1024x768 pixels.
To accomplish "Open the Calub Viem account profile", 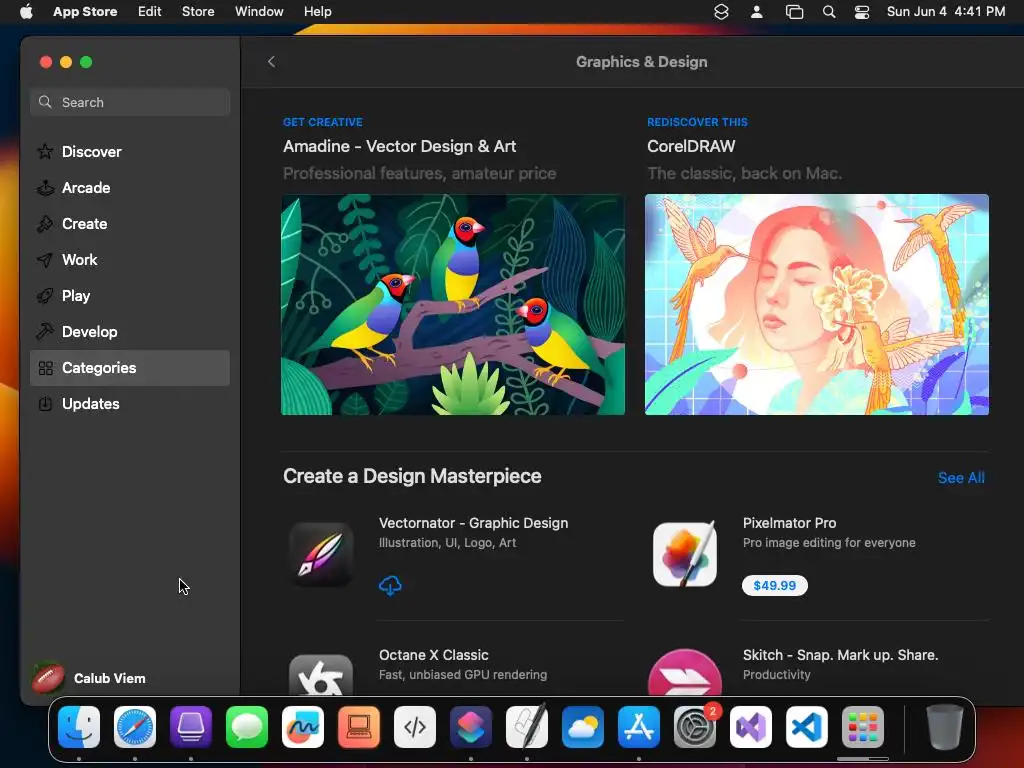I will [x=89, y=679].
